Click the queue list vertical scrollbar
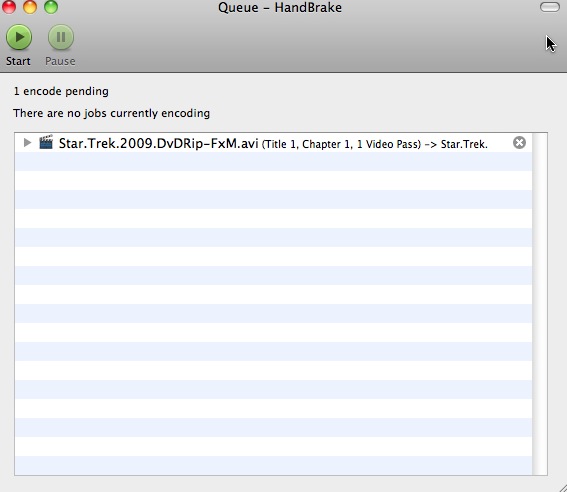This screenshot has height=492, width=567. (540, 304)
